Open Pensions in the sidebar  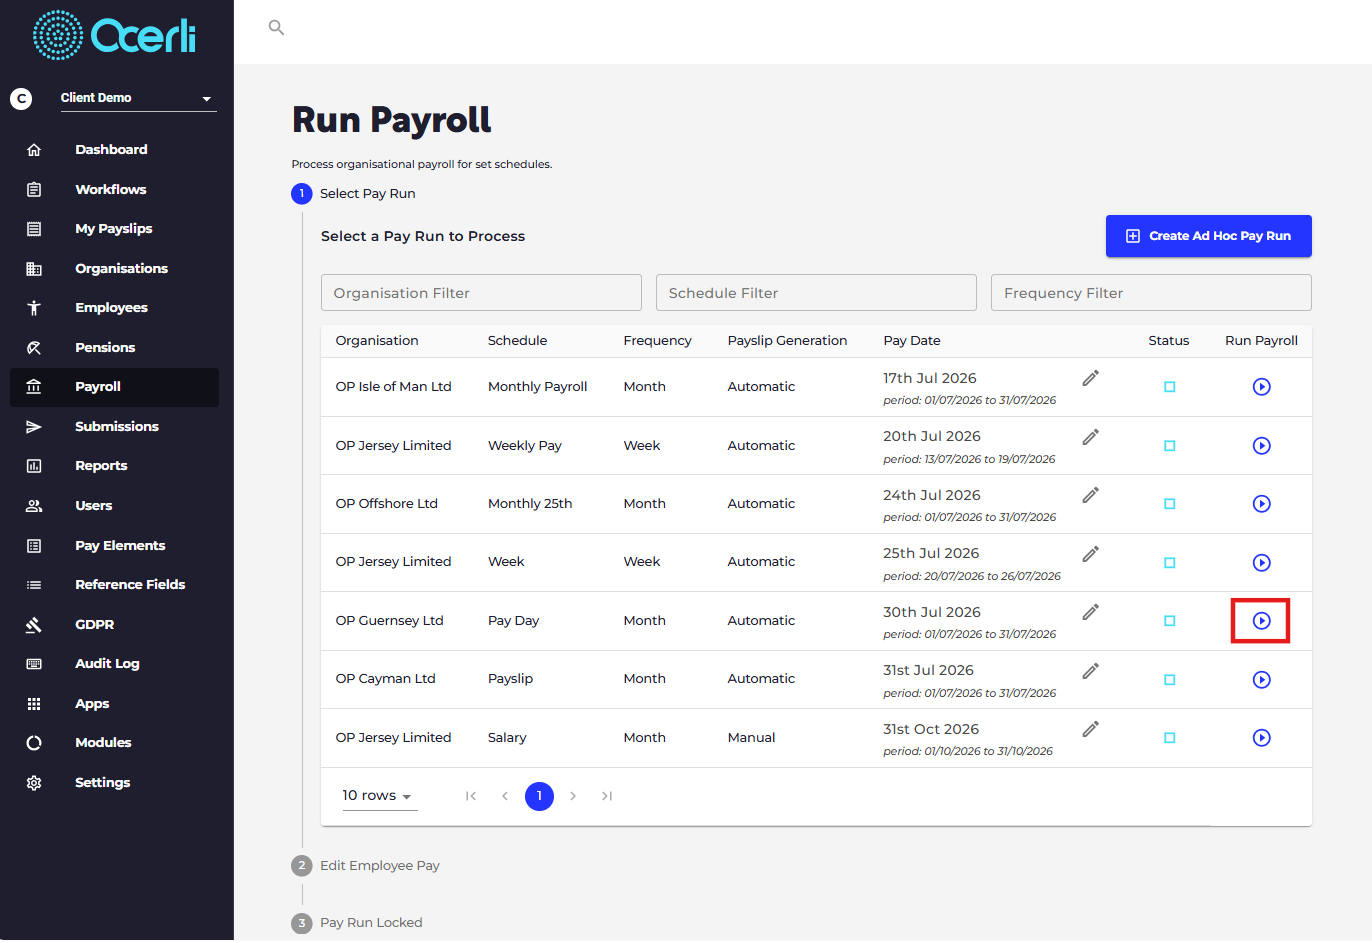(x=105, y=348)
